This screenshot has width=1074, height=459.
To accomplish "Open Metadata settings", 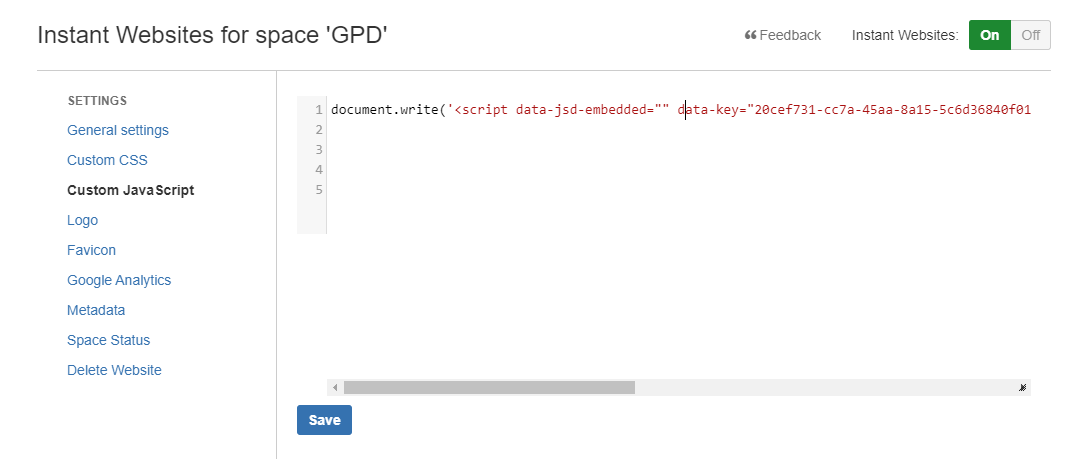I will [96, 310].
